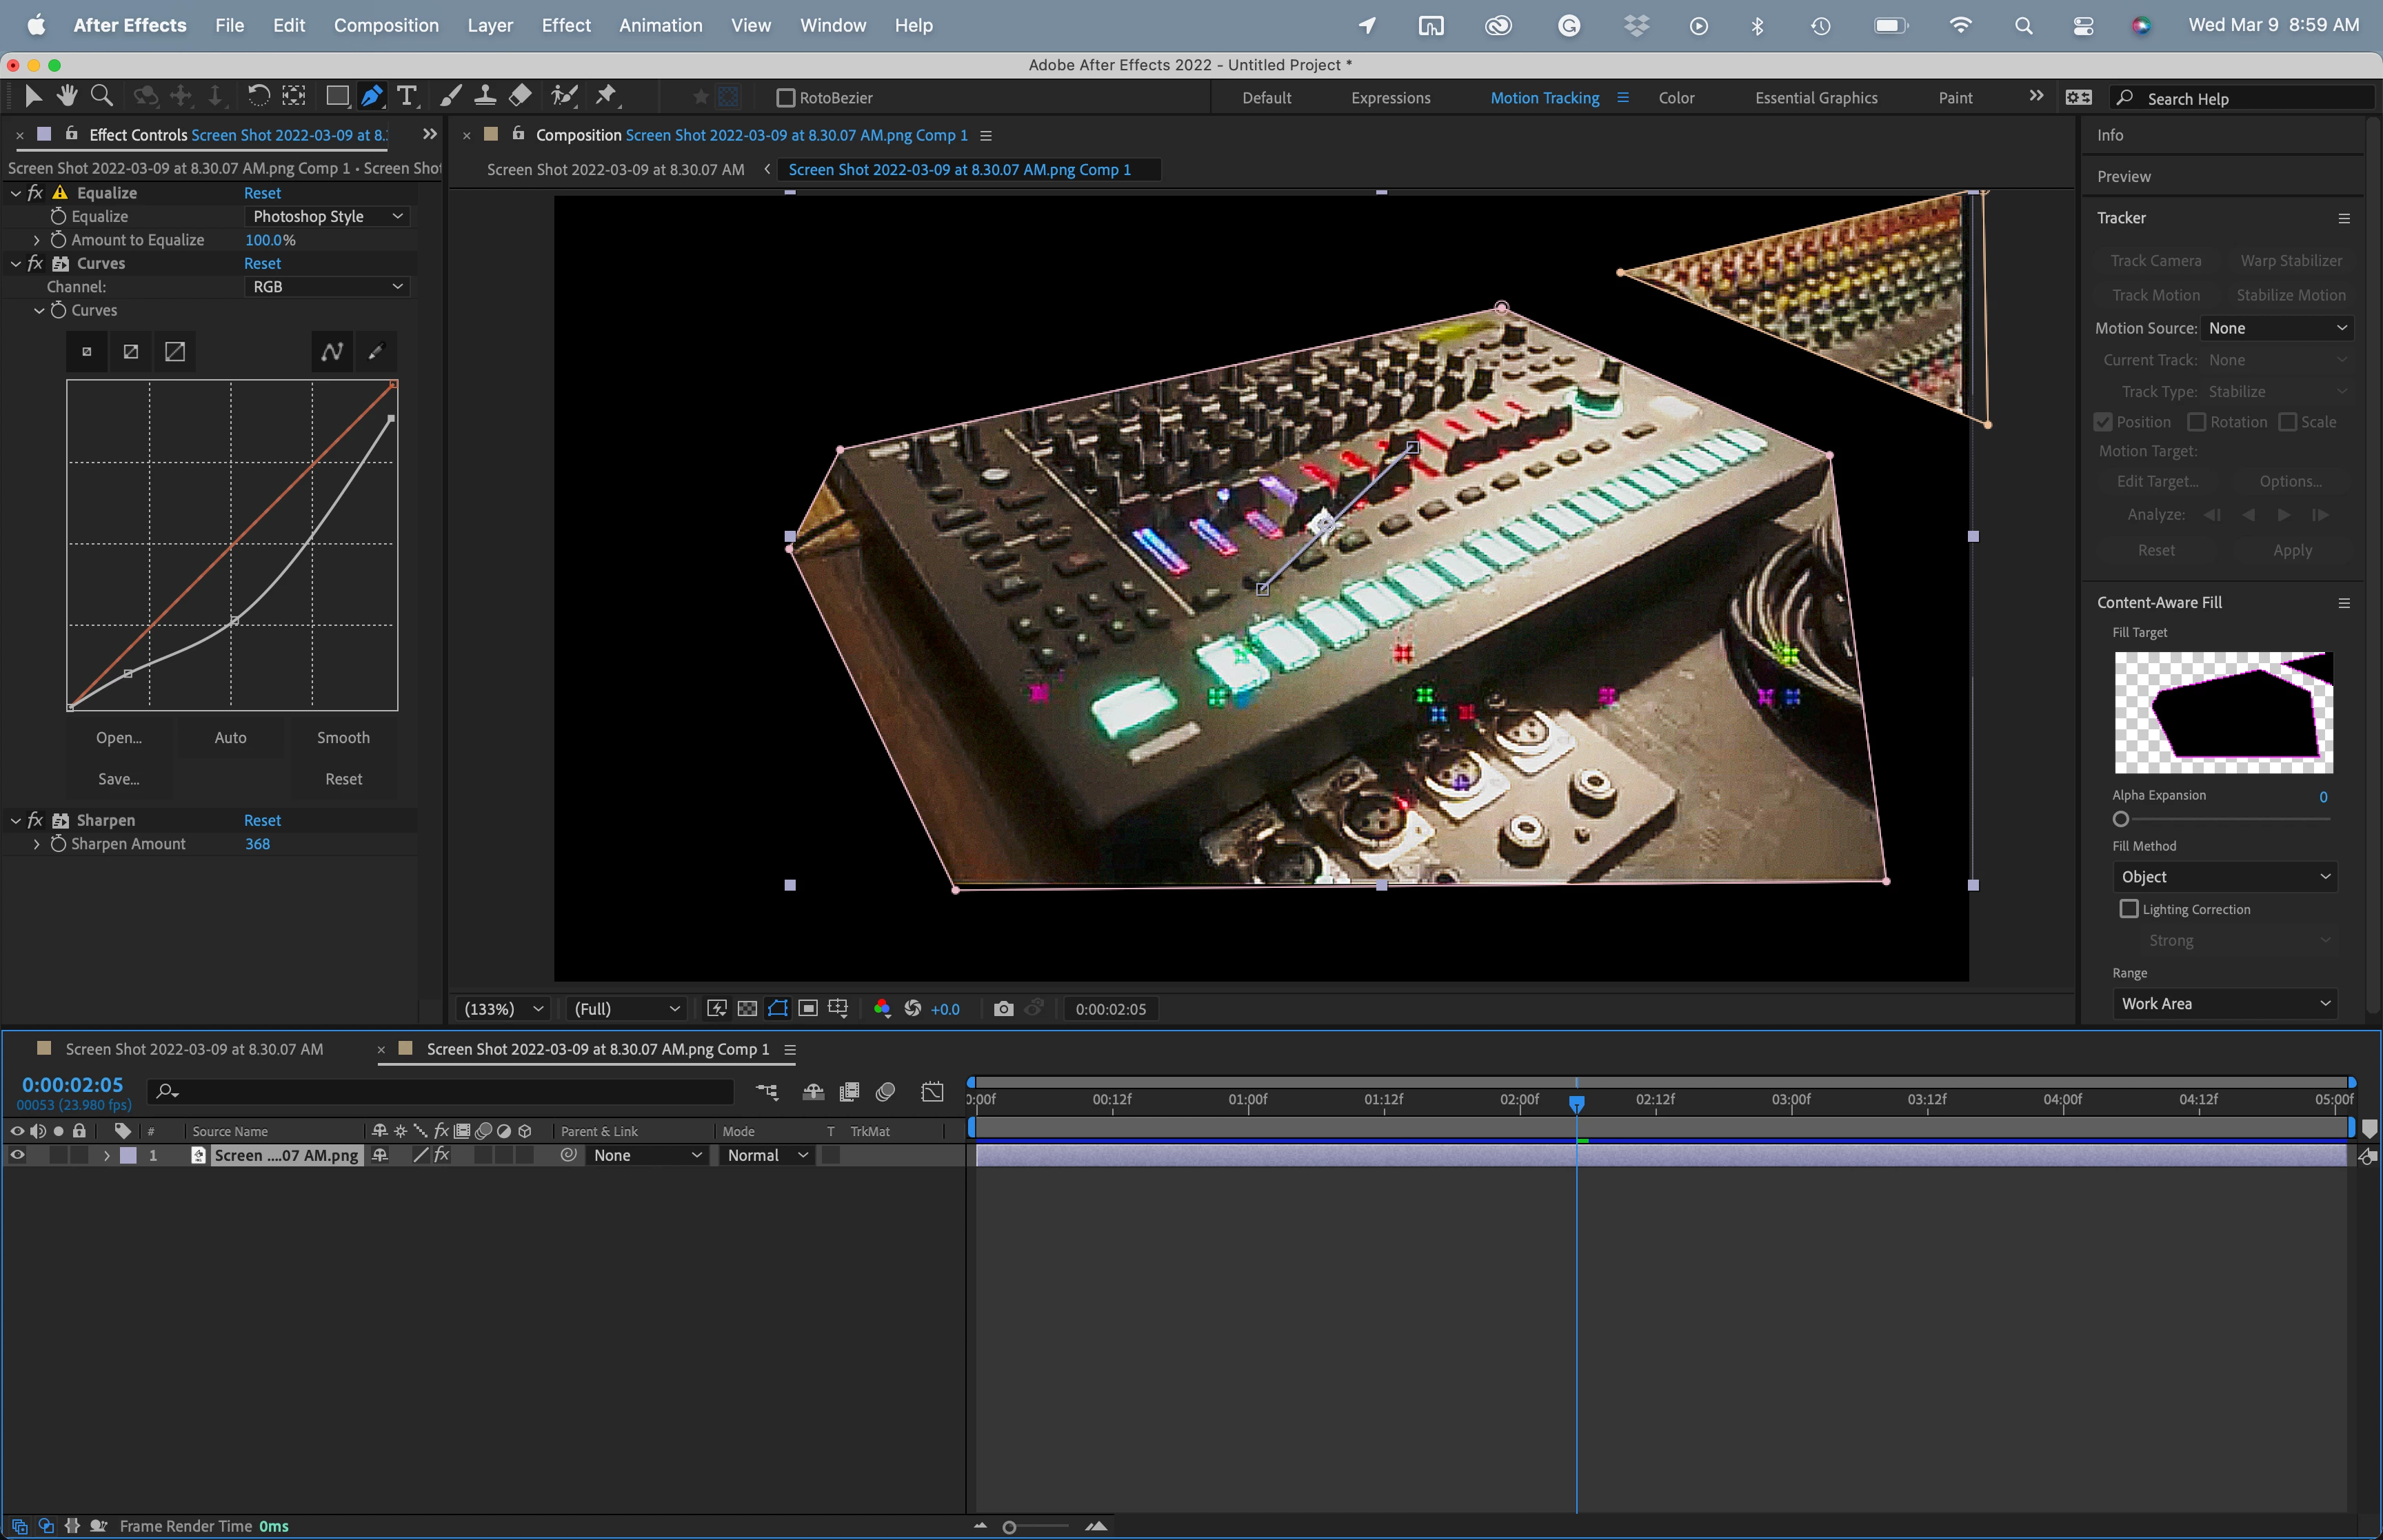Enable the Lighting Correction checkbox

[2129, 909]
